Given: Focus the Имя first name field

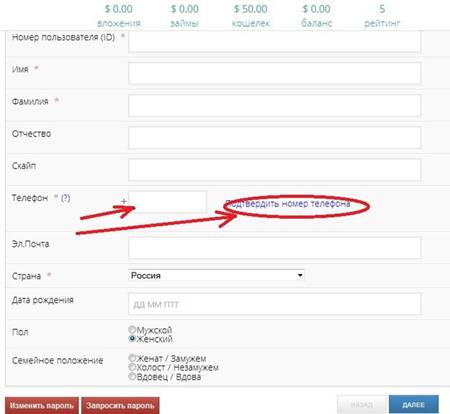Looking at the screenshot, I should click(x=274, y=73).
